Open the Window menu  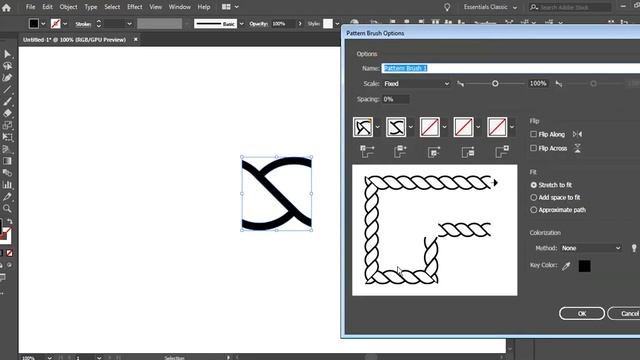pos(180,7)
